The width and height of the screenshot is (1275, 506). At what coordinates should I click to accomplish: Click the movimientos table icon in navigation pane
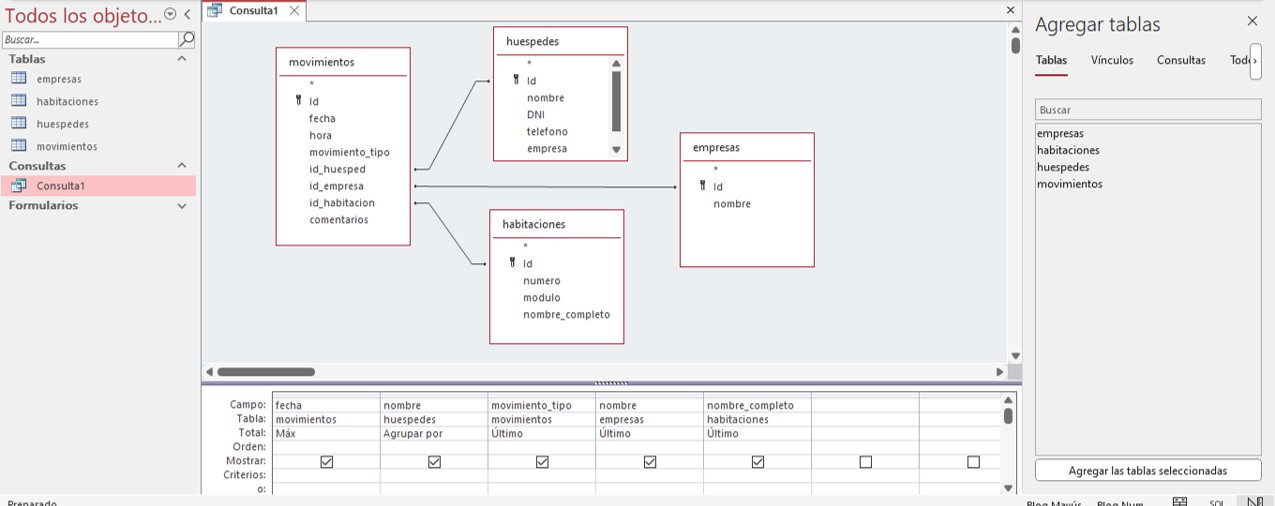click(x=18, y=146)
